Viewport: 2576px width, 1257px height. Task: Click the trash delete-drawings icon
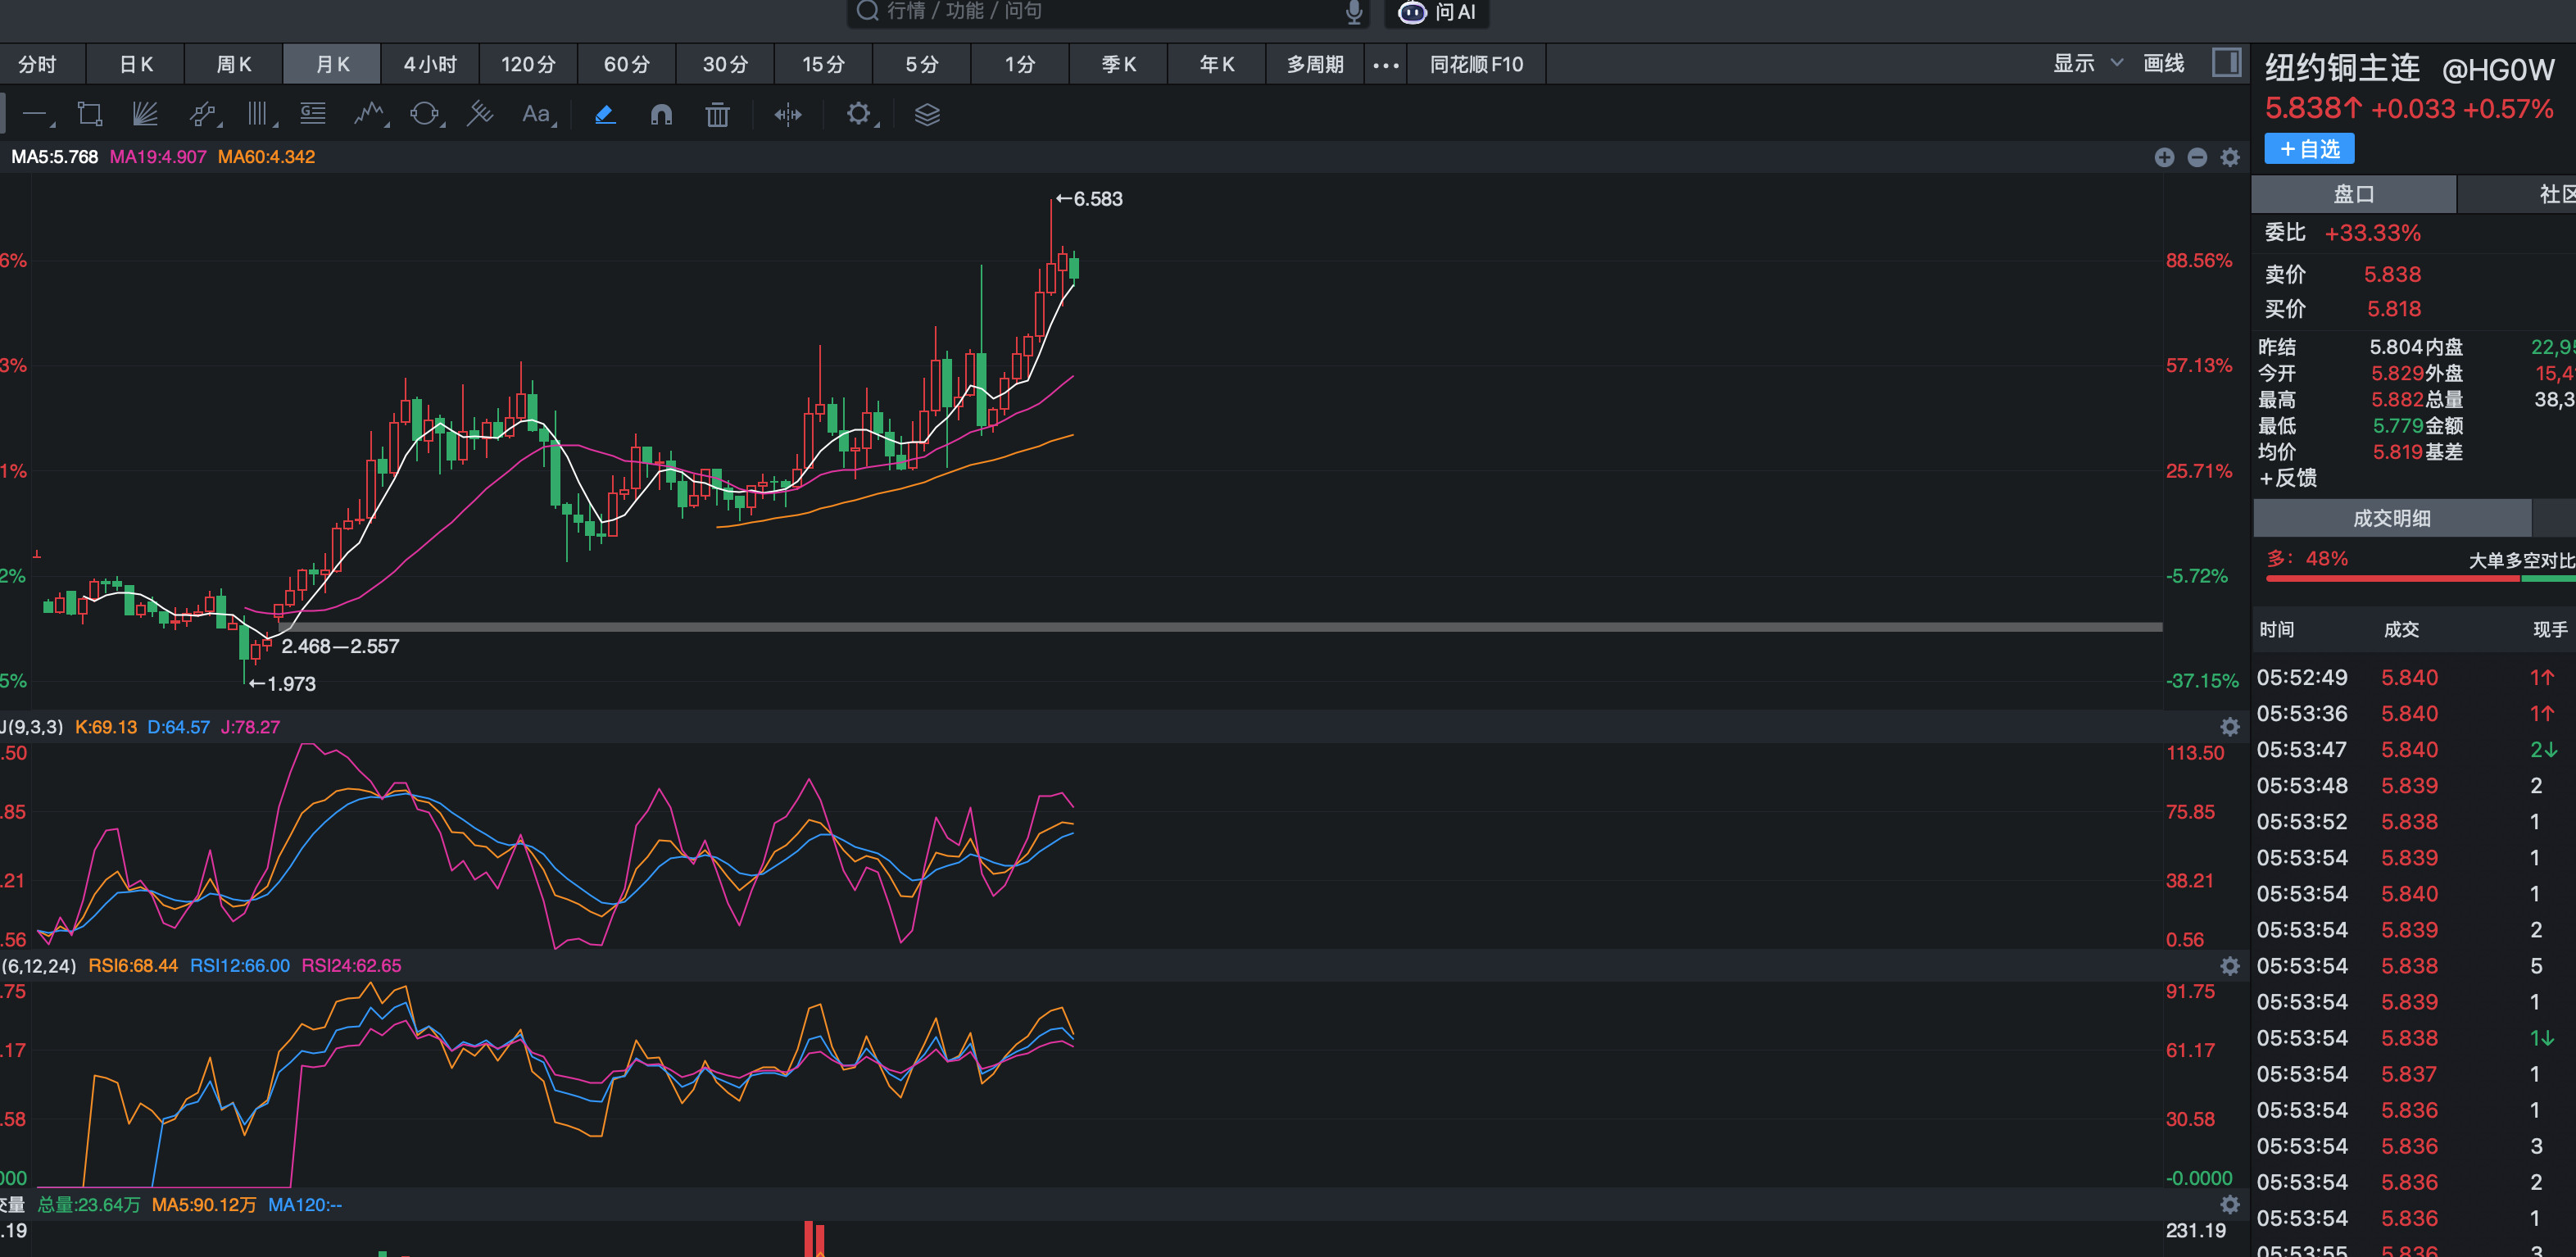point(717,114)
